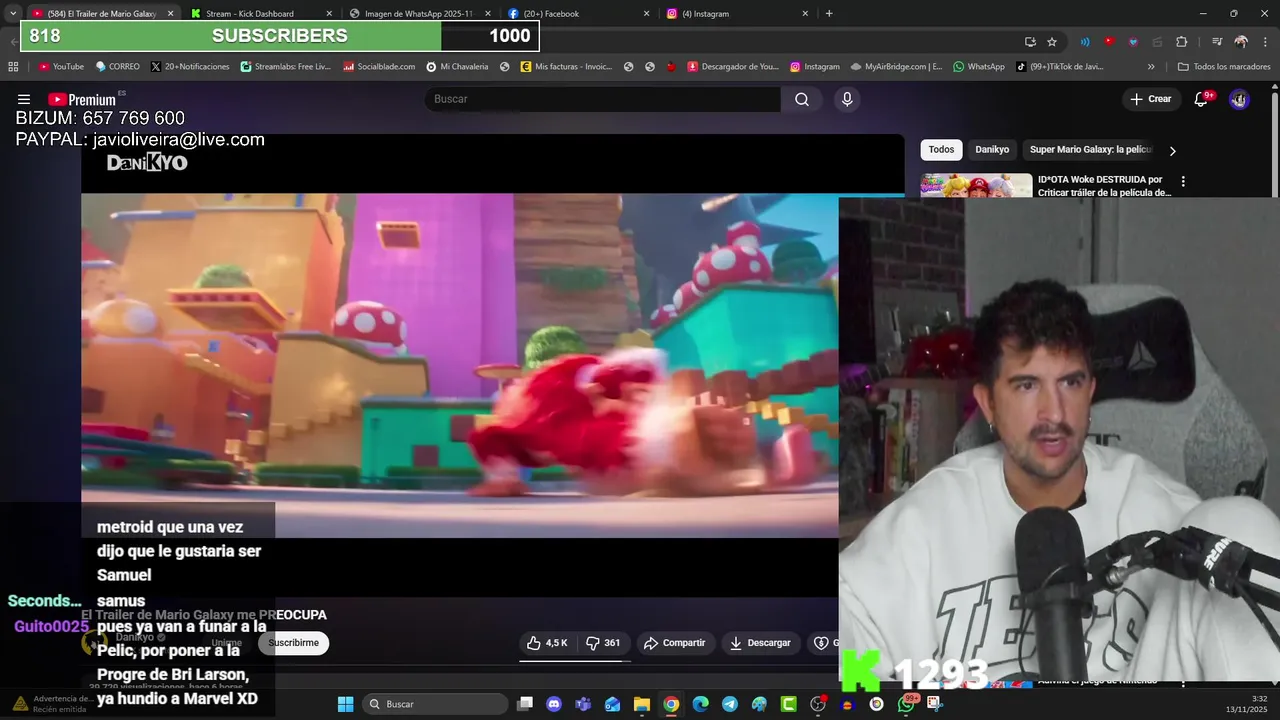Open the ID*OTA Woke DESTRUIDA video title
Image resolution: width=1280 pixels, height=720 pixels.
point(1104,186)
